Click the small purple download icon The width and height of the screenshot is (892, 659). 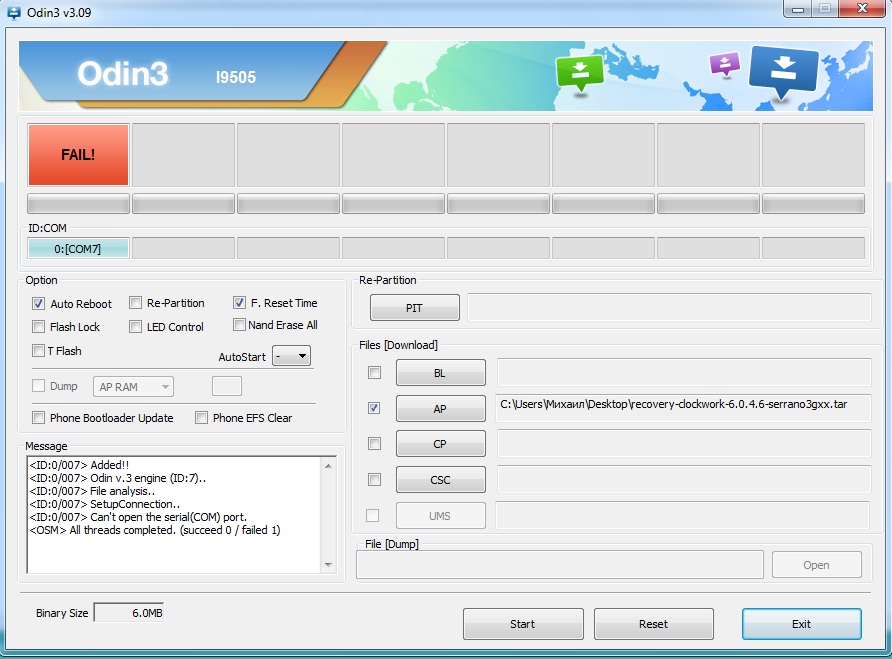(724, 64)
